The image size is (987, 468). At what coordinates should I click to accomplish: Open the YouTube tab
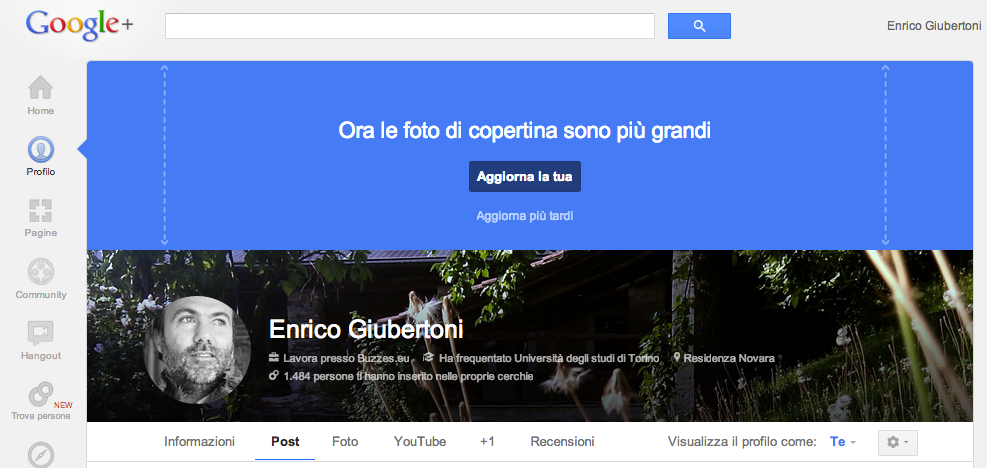click(x=420, y=442)
